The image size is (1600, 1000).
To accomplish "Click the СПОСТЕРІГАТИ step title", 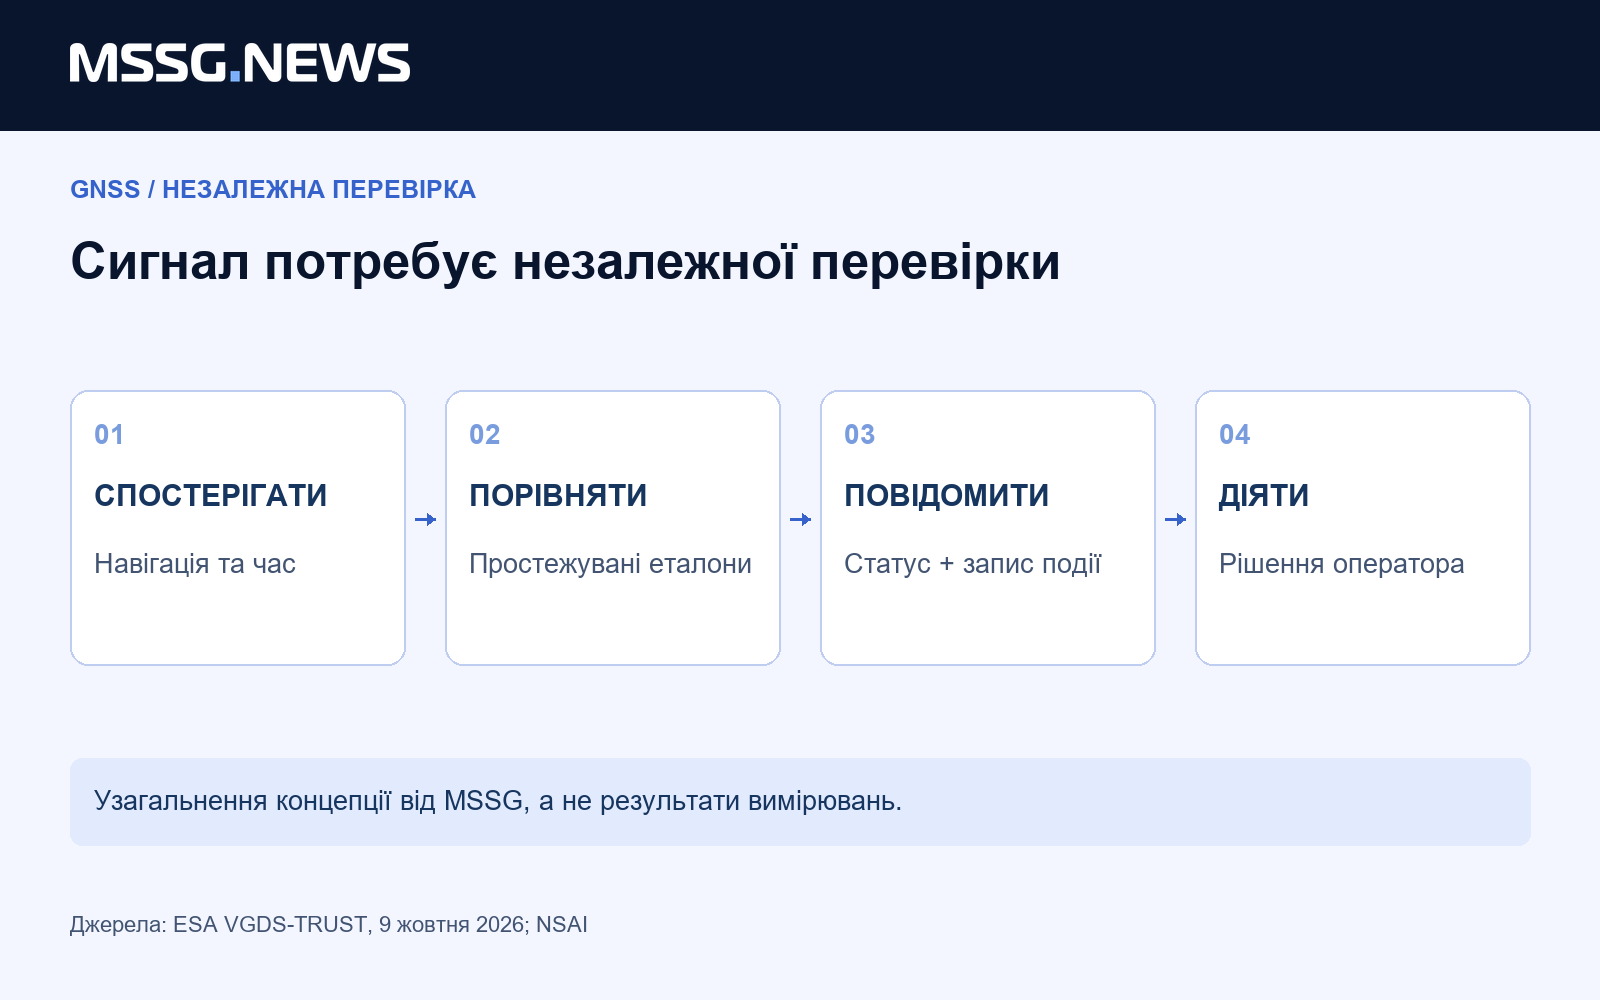I will 211,495.
